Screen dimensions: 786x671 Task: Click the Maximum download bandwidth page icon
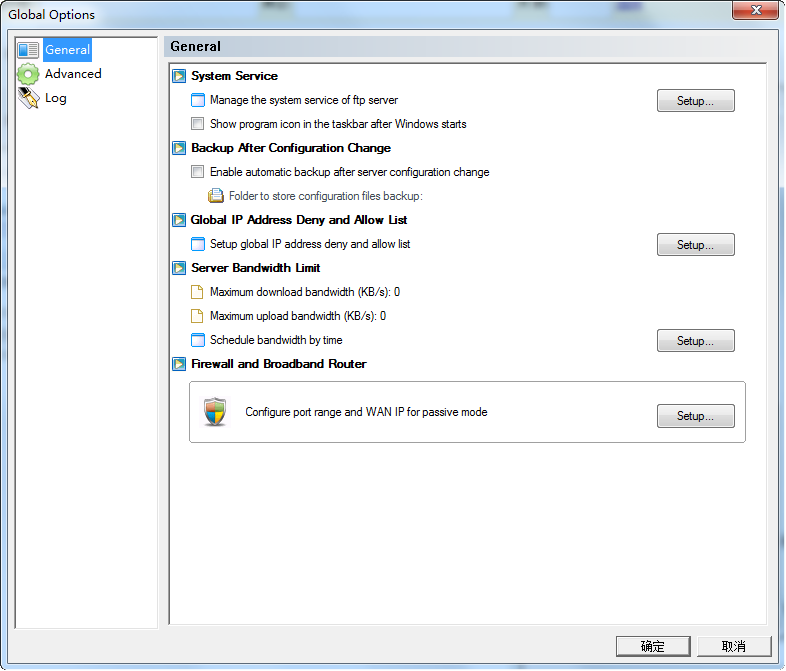(x=198, y=292)
